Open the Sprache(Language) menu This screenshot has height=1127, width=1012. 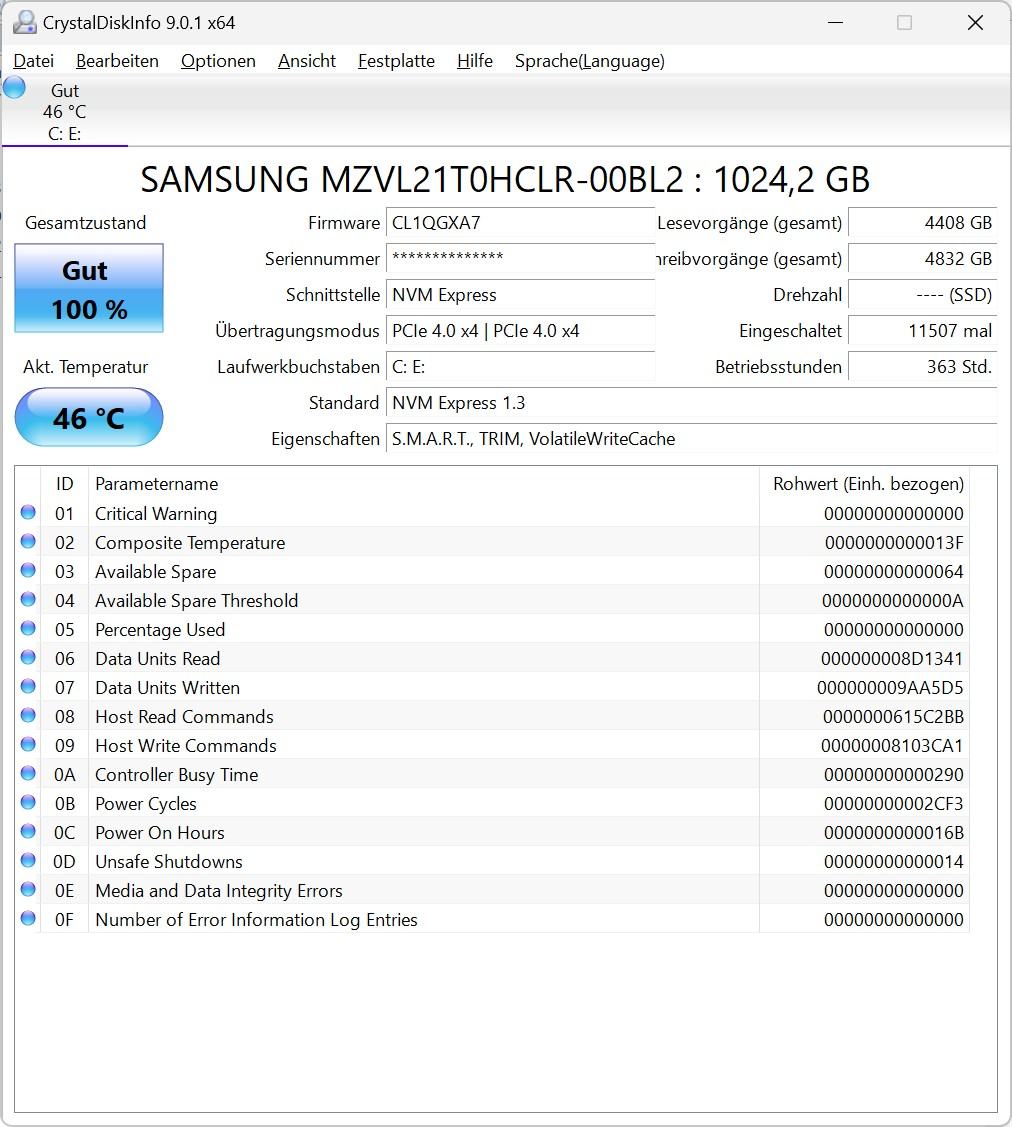(x=589, y=61)
